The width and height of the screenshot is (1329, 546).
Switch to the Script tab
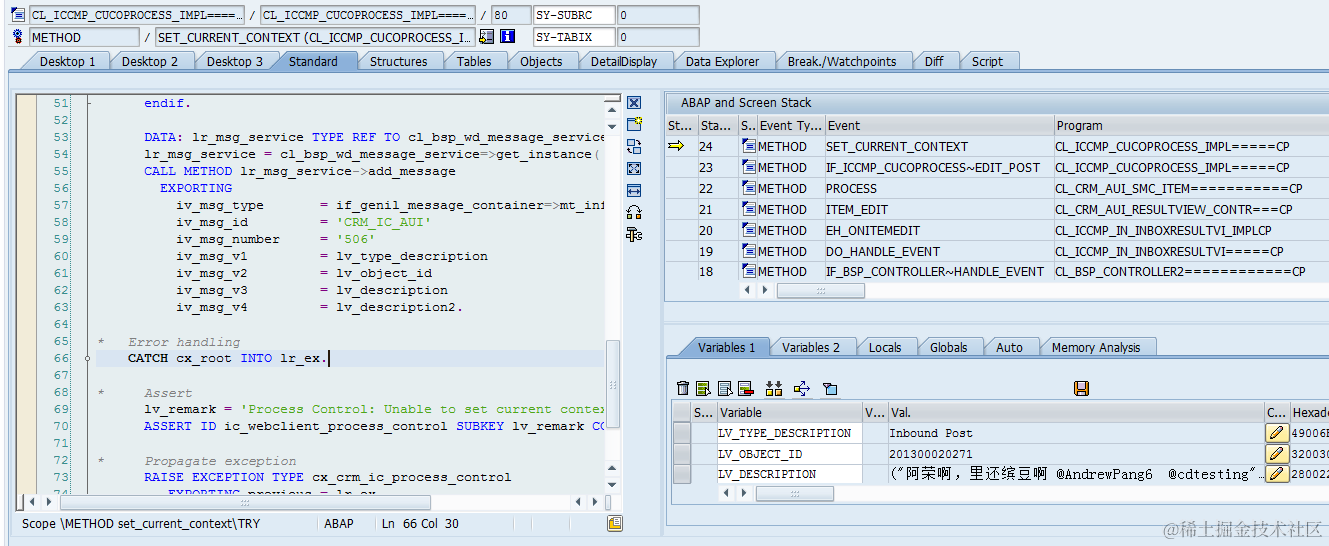point(987,61)
